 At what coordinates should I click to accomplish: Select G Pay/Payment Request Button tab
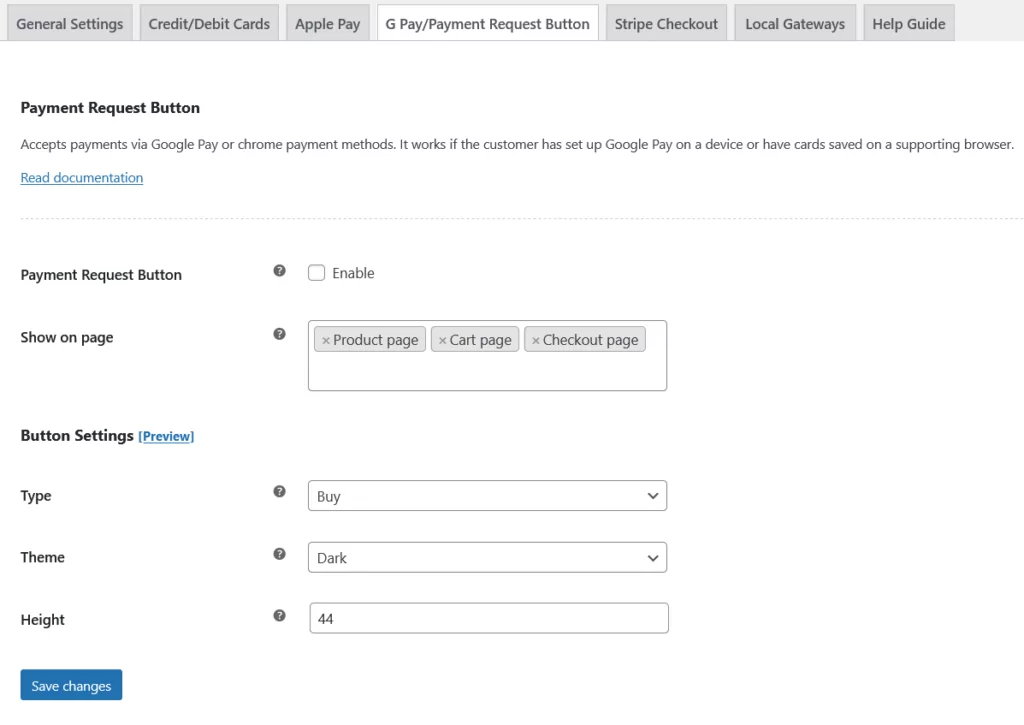(x=487, y=24)
